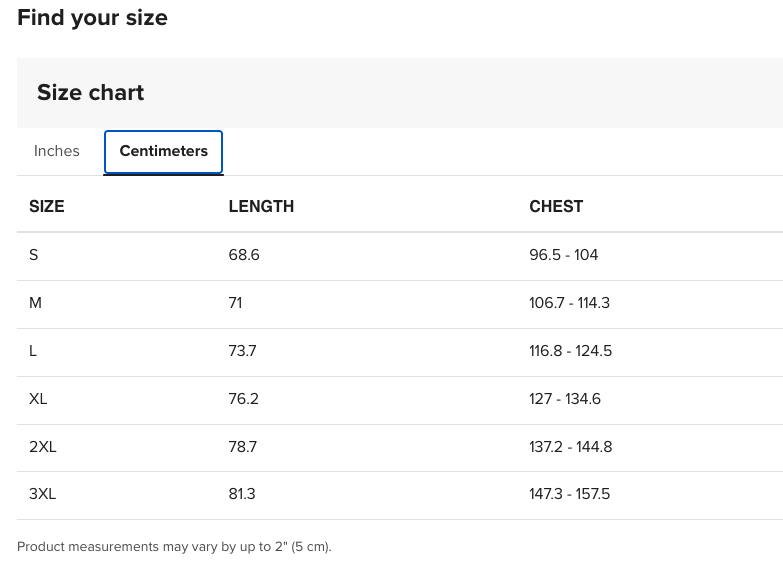Click the SIZE column header
Image resolution: width=783 pixels, height=575 pixels.
coord(47,206)
